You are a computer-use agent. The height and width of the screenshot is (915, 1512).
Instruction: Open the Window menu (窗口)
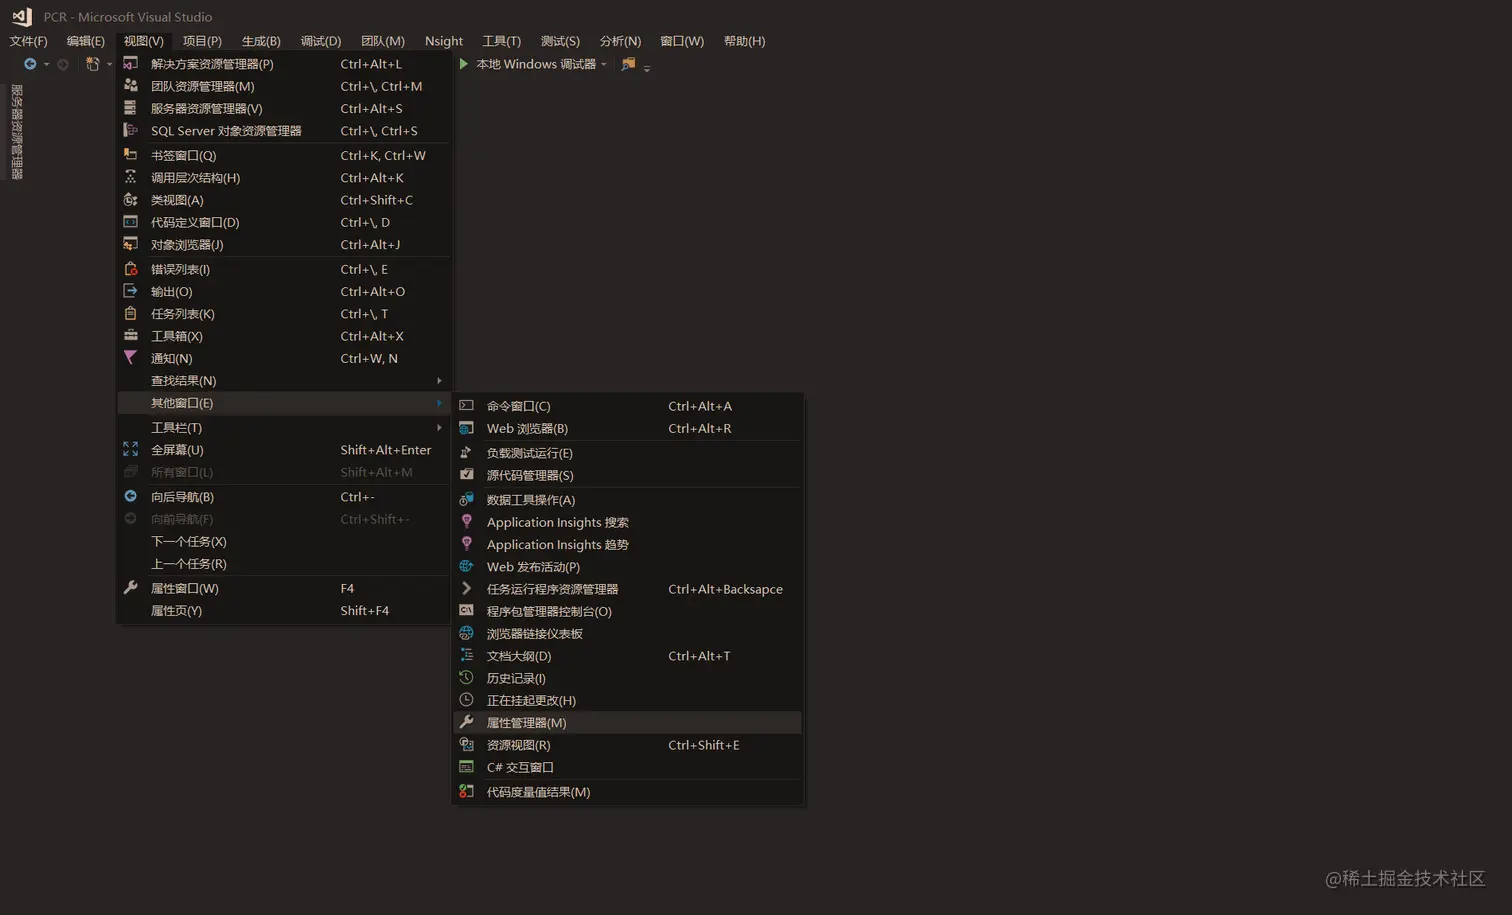(682, 41)
